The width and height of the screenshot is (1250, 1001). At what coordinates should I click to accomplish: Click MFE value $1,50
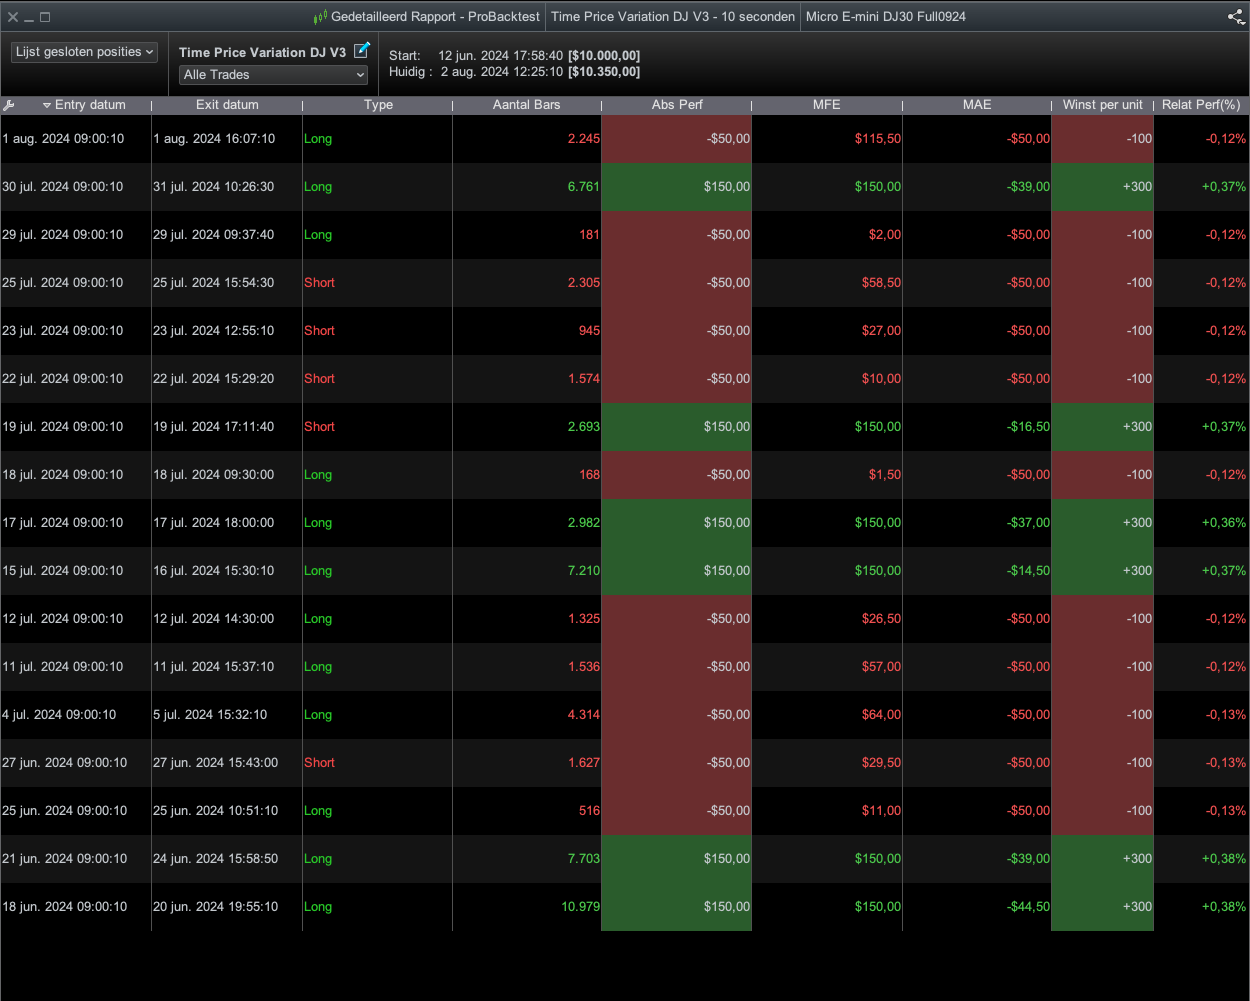(x=884, y=475)
